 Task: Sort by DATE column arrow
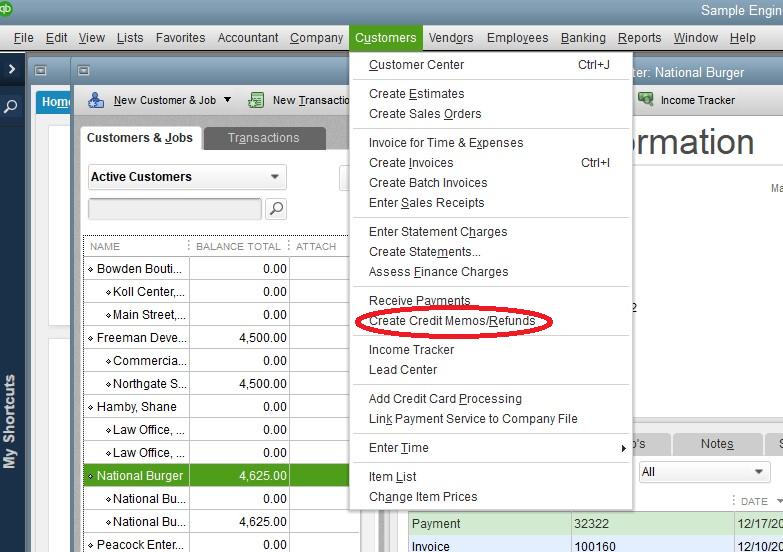click(779, 501)
